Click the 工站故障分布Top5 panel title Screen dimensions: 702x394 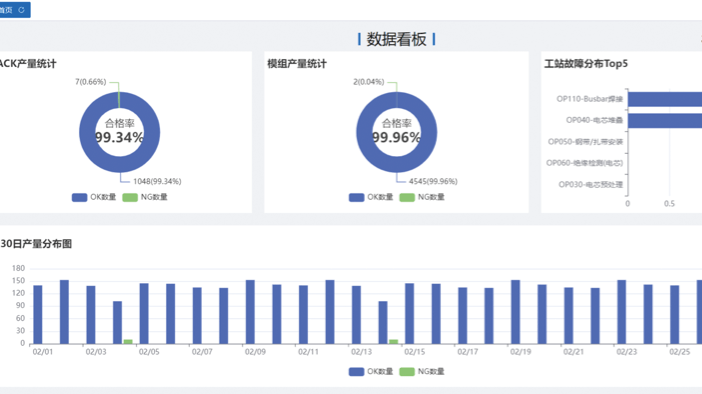tap(586, 64)
